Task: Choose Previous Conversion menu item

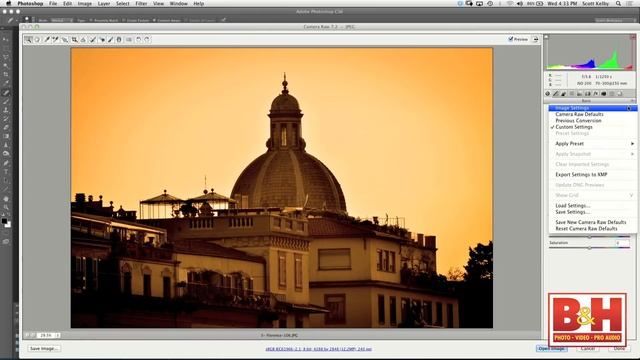Action: coord(593,121)
